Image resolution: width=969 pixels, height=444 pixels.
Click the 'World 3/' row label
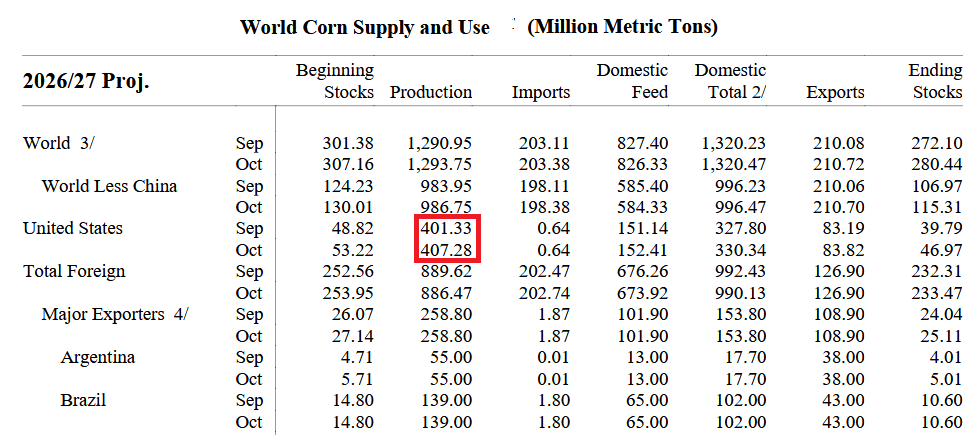[59, 143]
